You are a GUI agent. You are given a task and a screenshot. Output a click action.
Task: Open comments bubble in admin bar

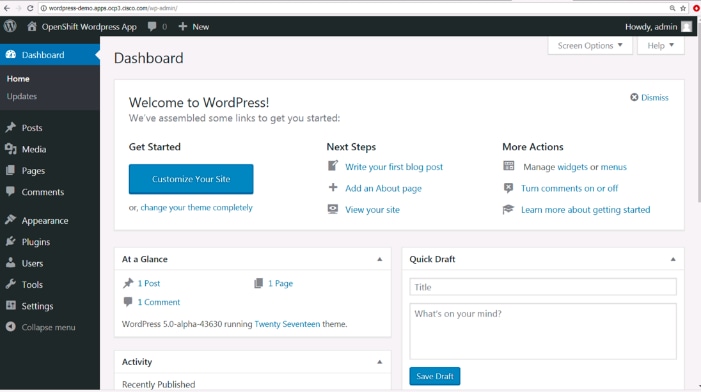152,26
